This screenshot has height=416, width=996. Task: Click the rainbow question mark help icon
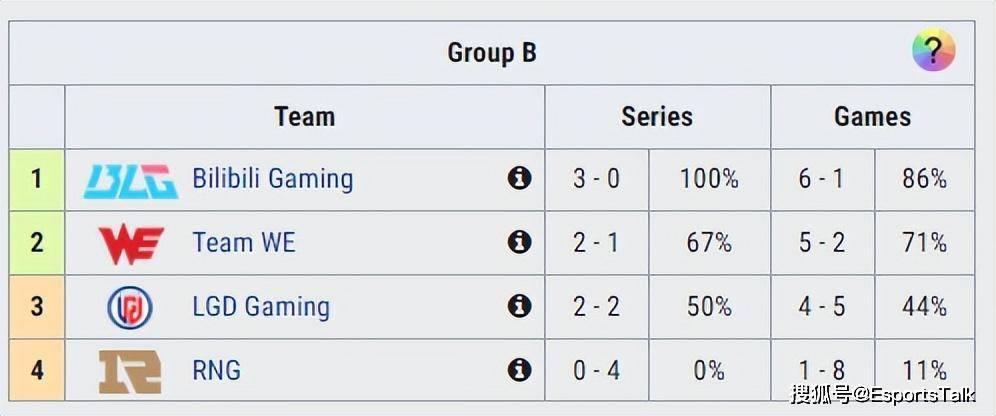pyautogui.click(x=934, y=50)
